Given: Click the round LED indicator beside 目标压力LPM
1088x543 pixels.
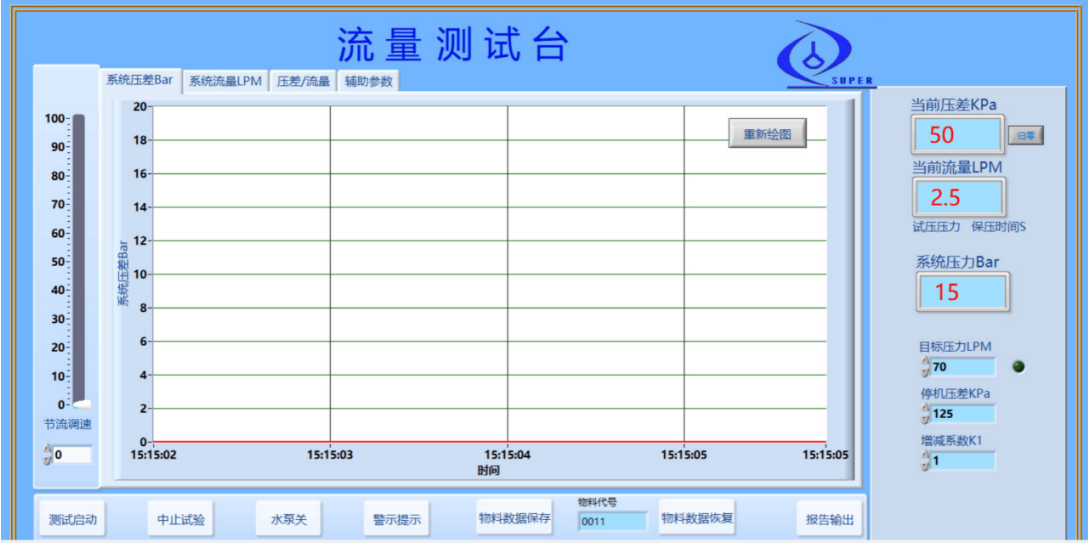Looking at the screenshot, I should pos(1019,367).
